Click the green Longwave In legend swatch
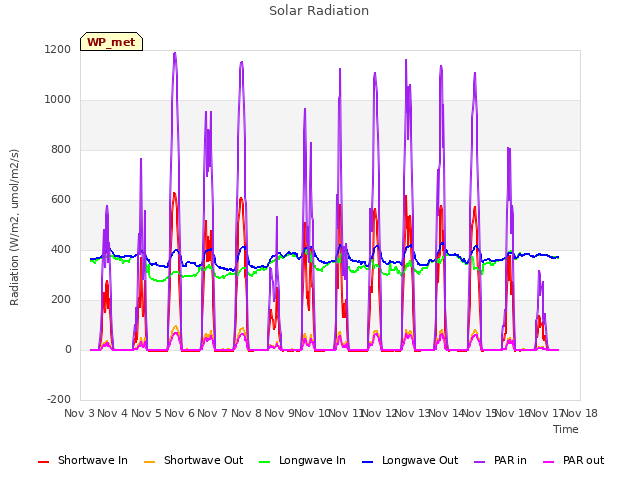Screen dimensions: 640x480 264,462
